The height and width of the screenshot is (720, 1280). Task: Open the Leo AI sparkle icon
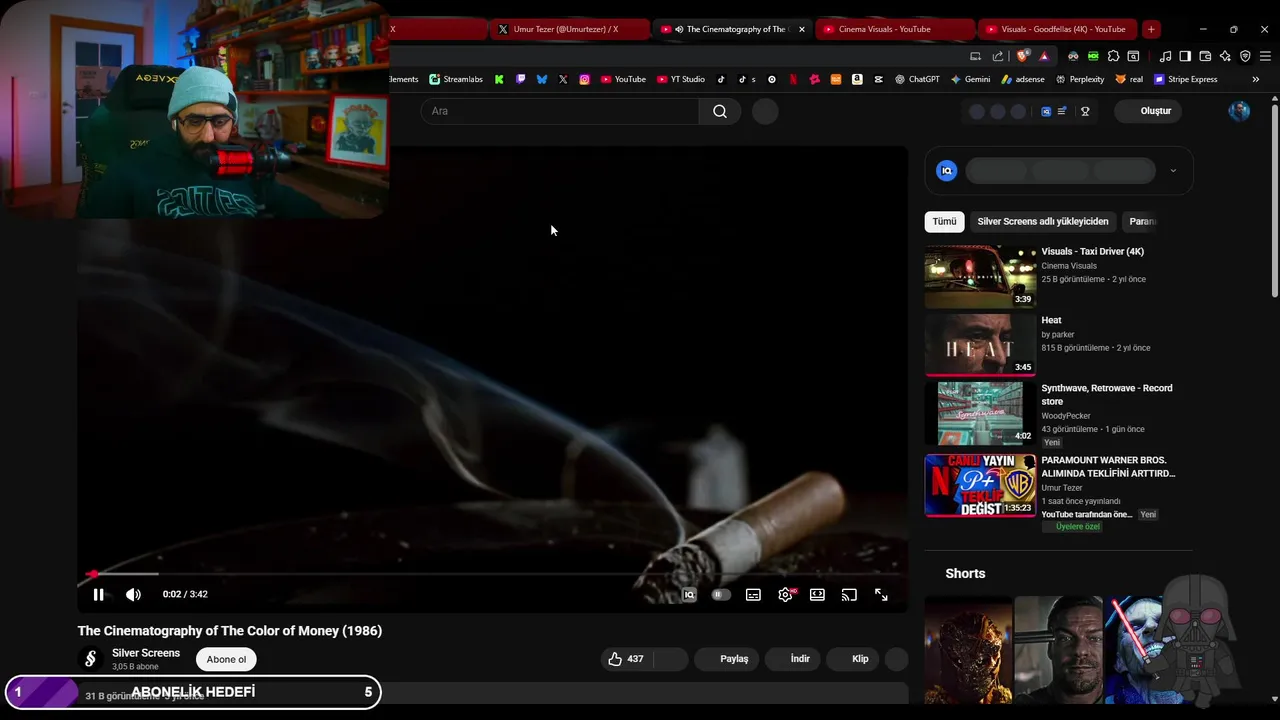pos(1225,56)
